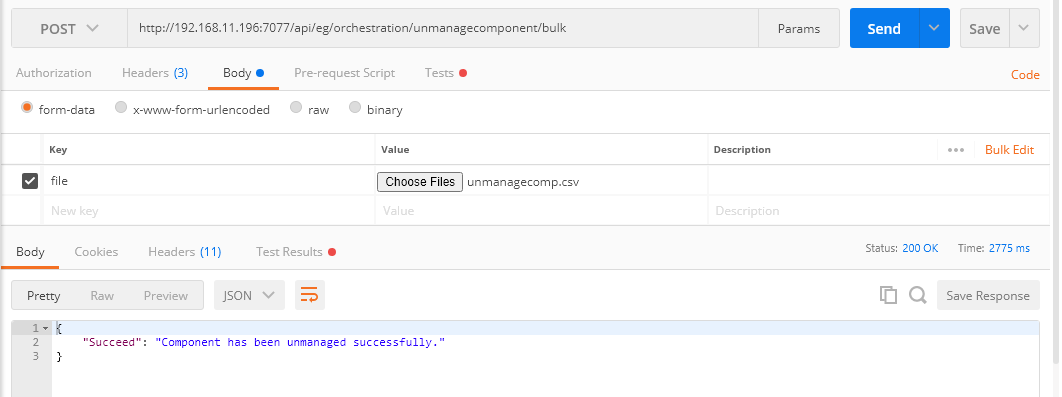The width and height of the screenshot is (1062, 397).
Task: Open the response Headers (11) tab
Action: (185, 252)
